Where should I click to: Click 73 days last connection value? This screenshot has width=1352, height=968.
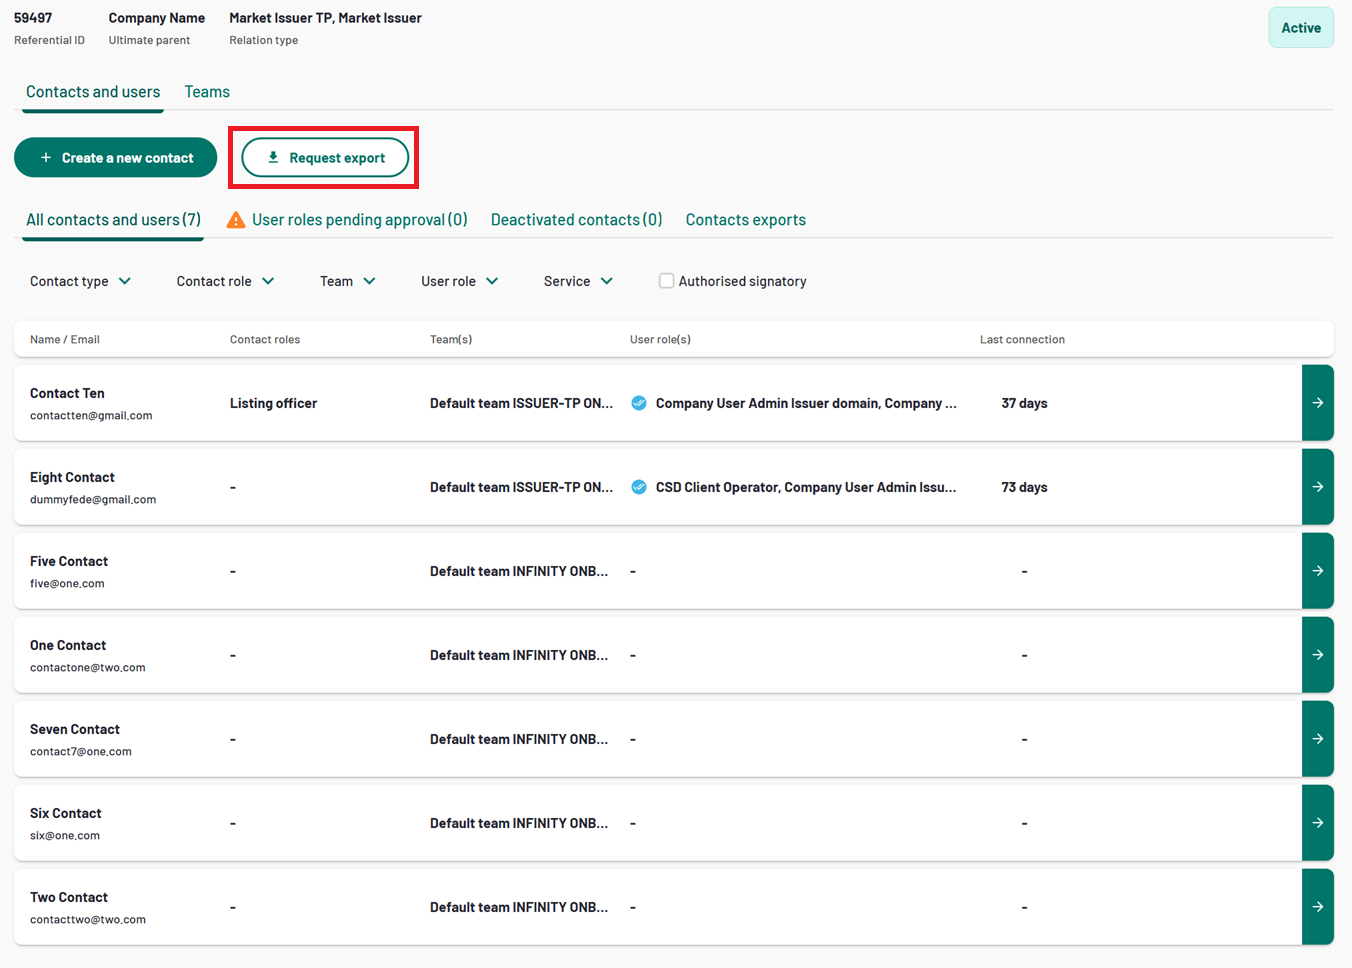(x=1024, y=488)
